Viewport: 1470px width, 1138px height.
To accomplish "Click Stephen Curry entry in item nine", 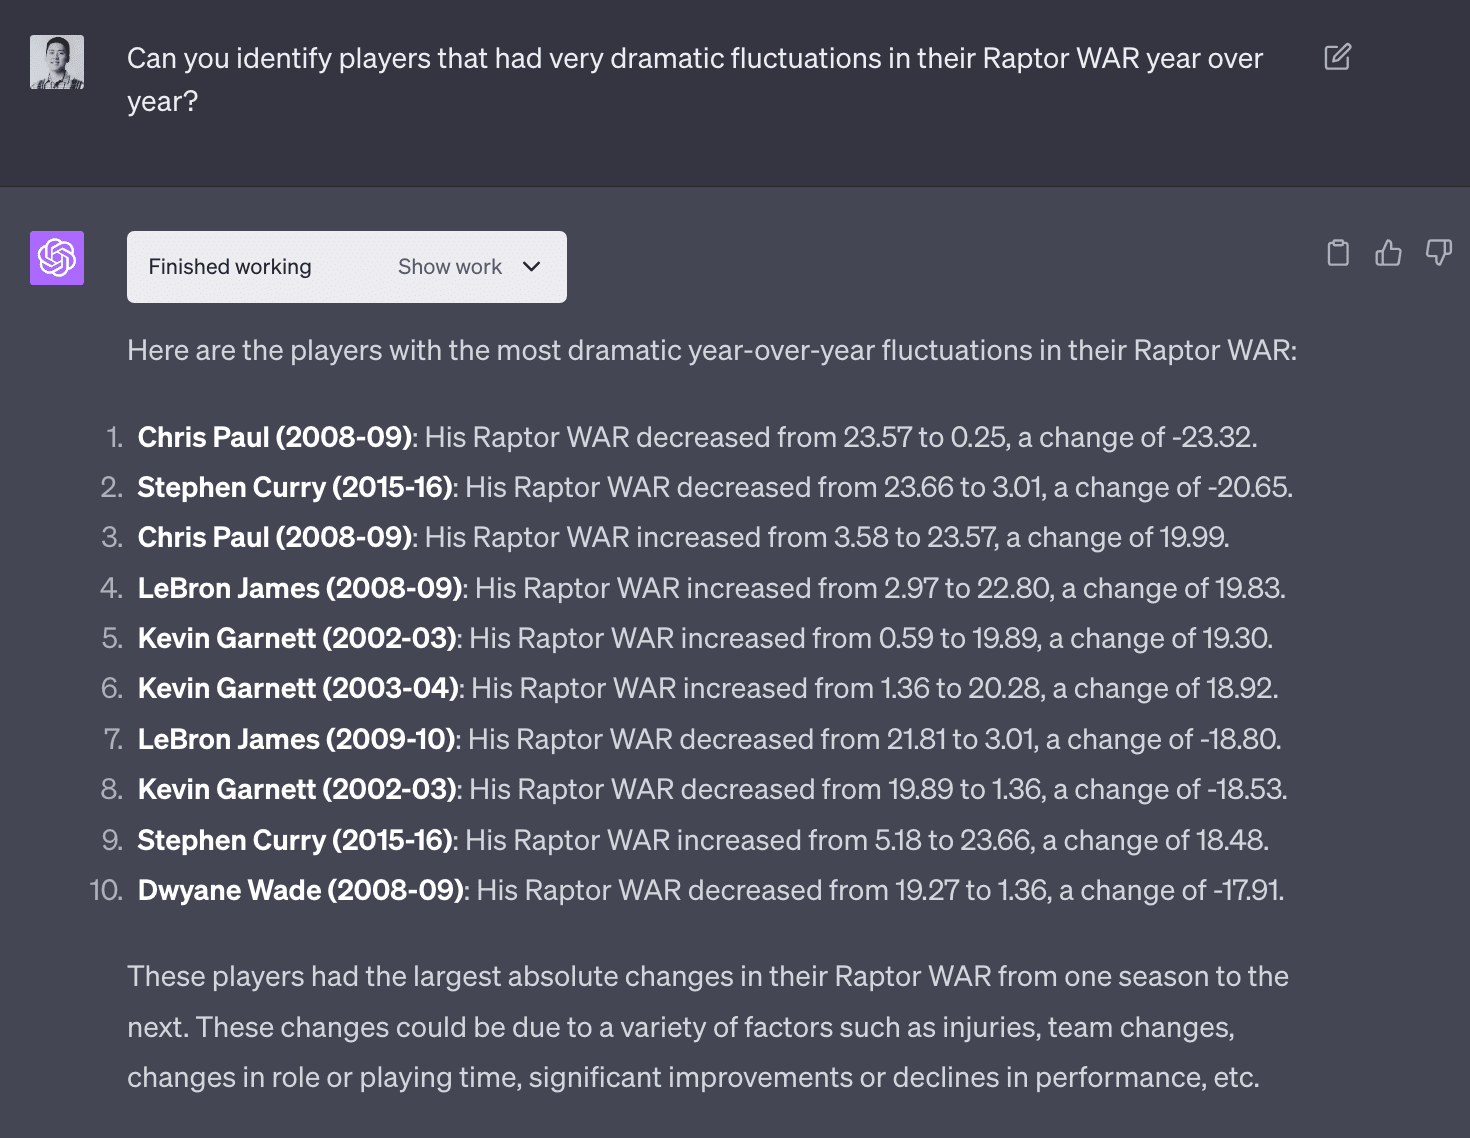I will [295, 840].
